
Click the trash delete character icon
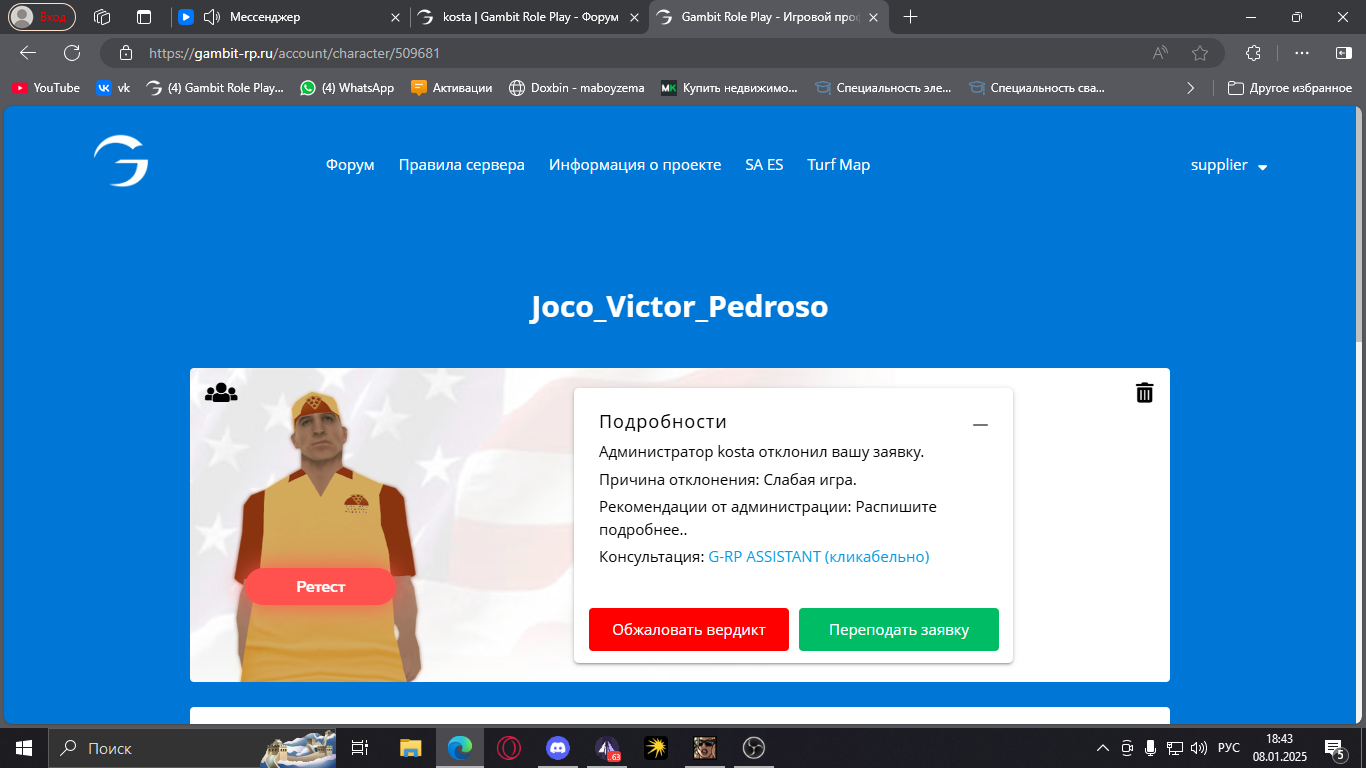pos(1144,393)
